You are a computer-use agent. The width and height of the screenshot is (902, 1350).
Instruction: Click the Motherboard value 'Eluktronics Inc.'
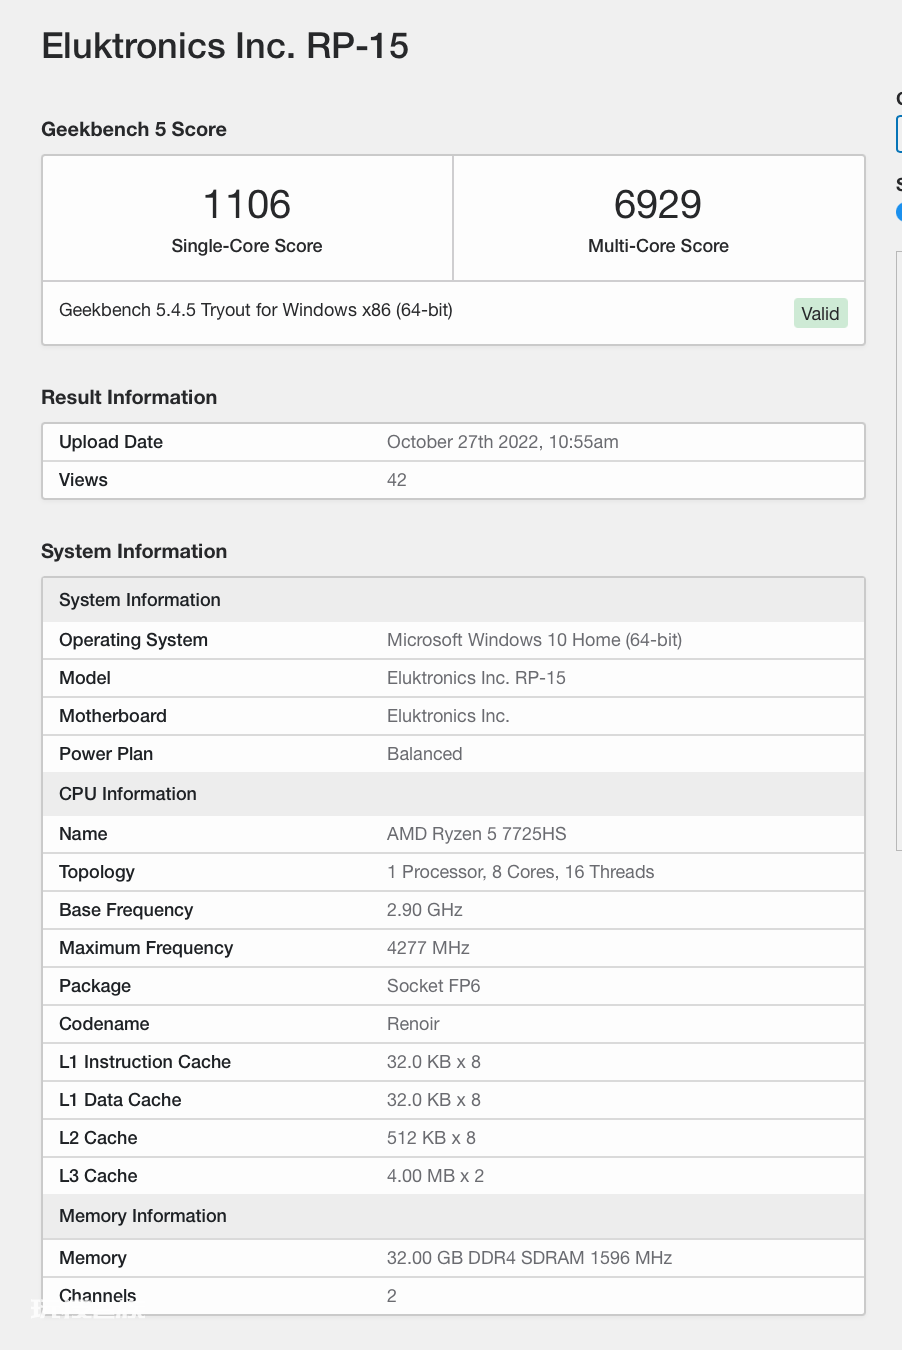pos(448,716)
